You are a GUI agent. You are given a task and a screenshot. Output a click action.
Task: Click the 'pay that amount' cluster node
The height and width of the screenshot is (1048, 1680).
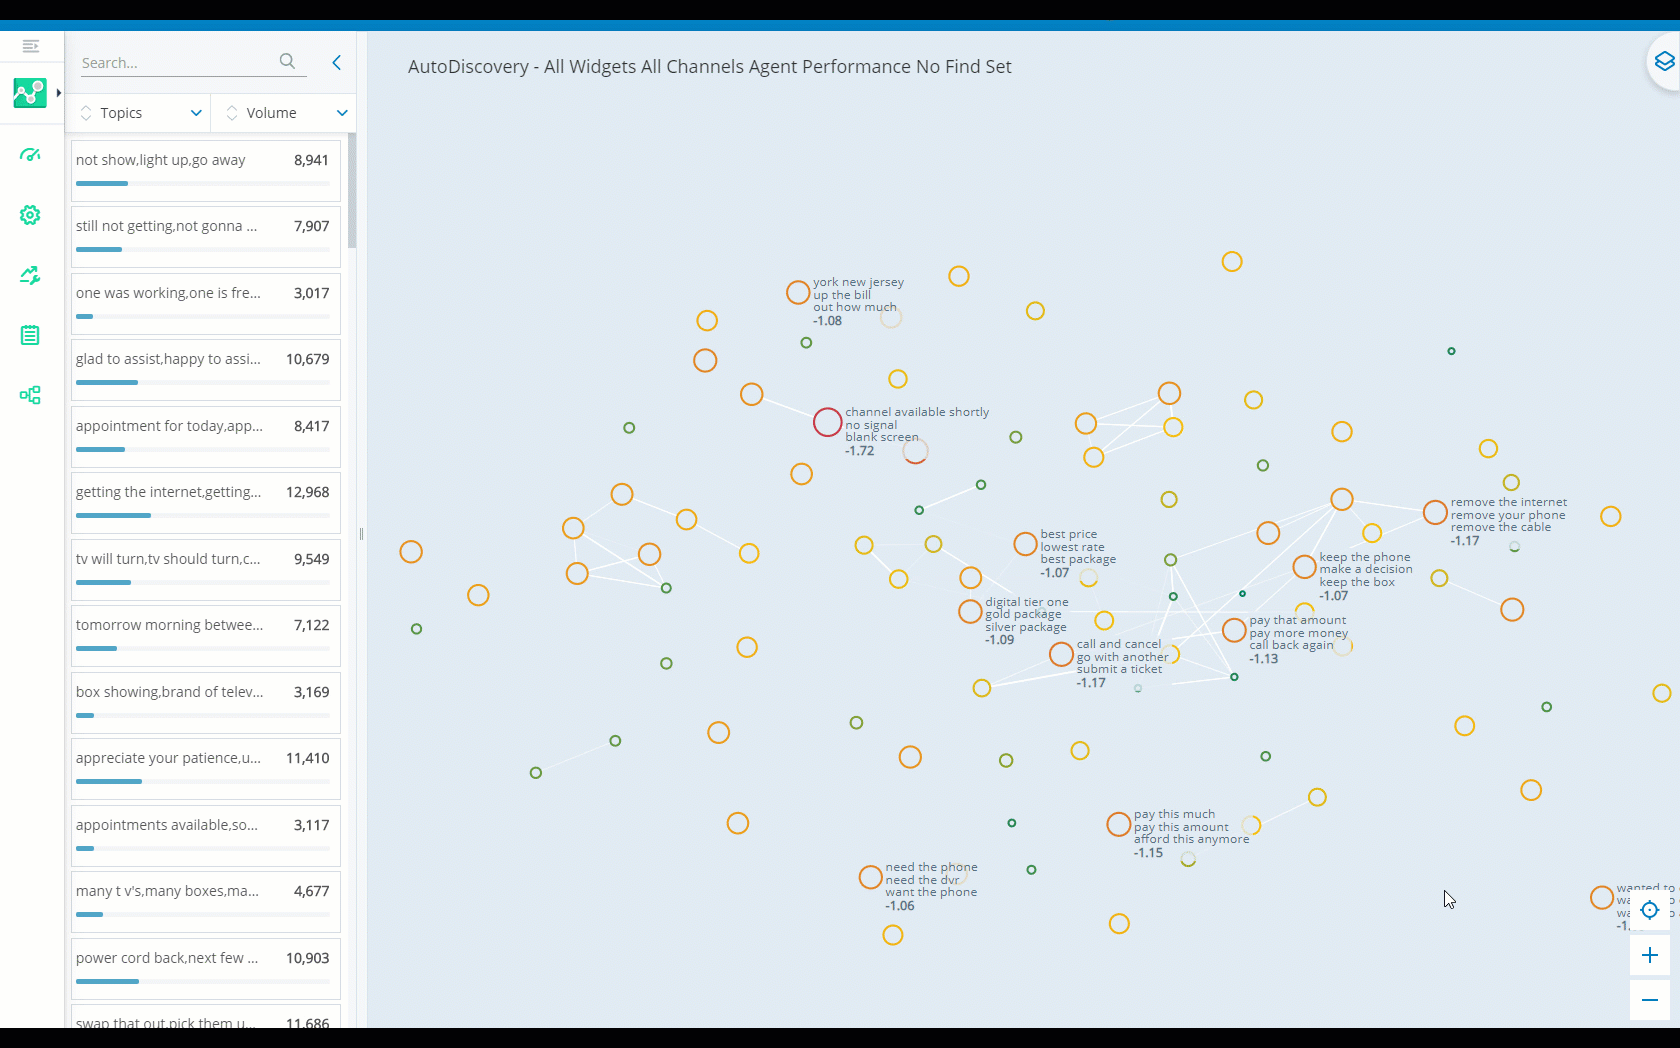click(1234, 630)
